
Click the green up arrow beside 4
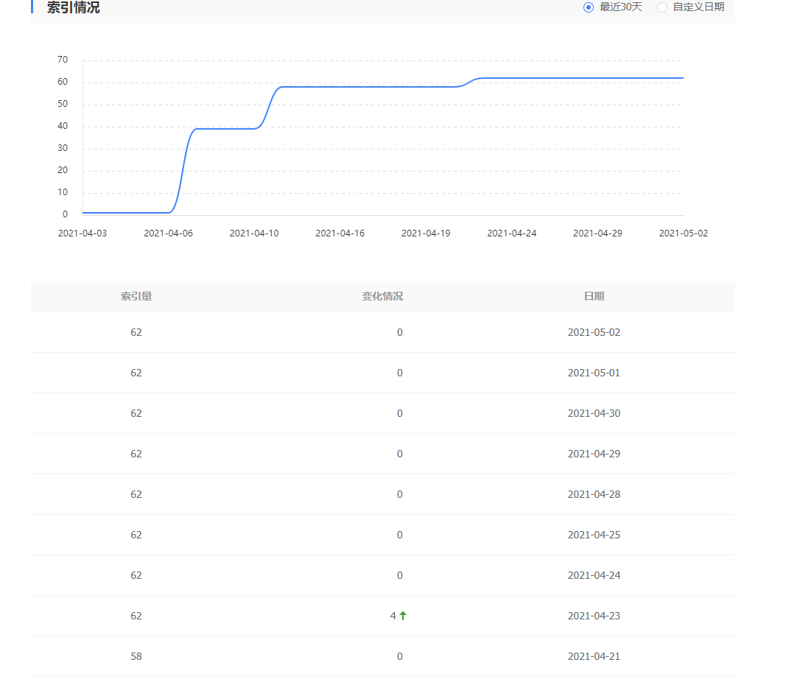point(403,616)
